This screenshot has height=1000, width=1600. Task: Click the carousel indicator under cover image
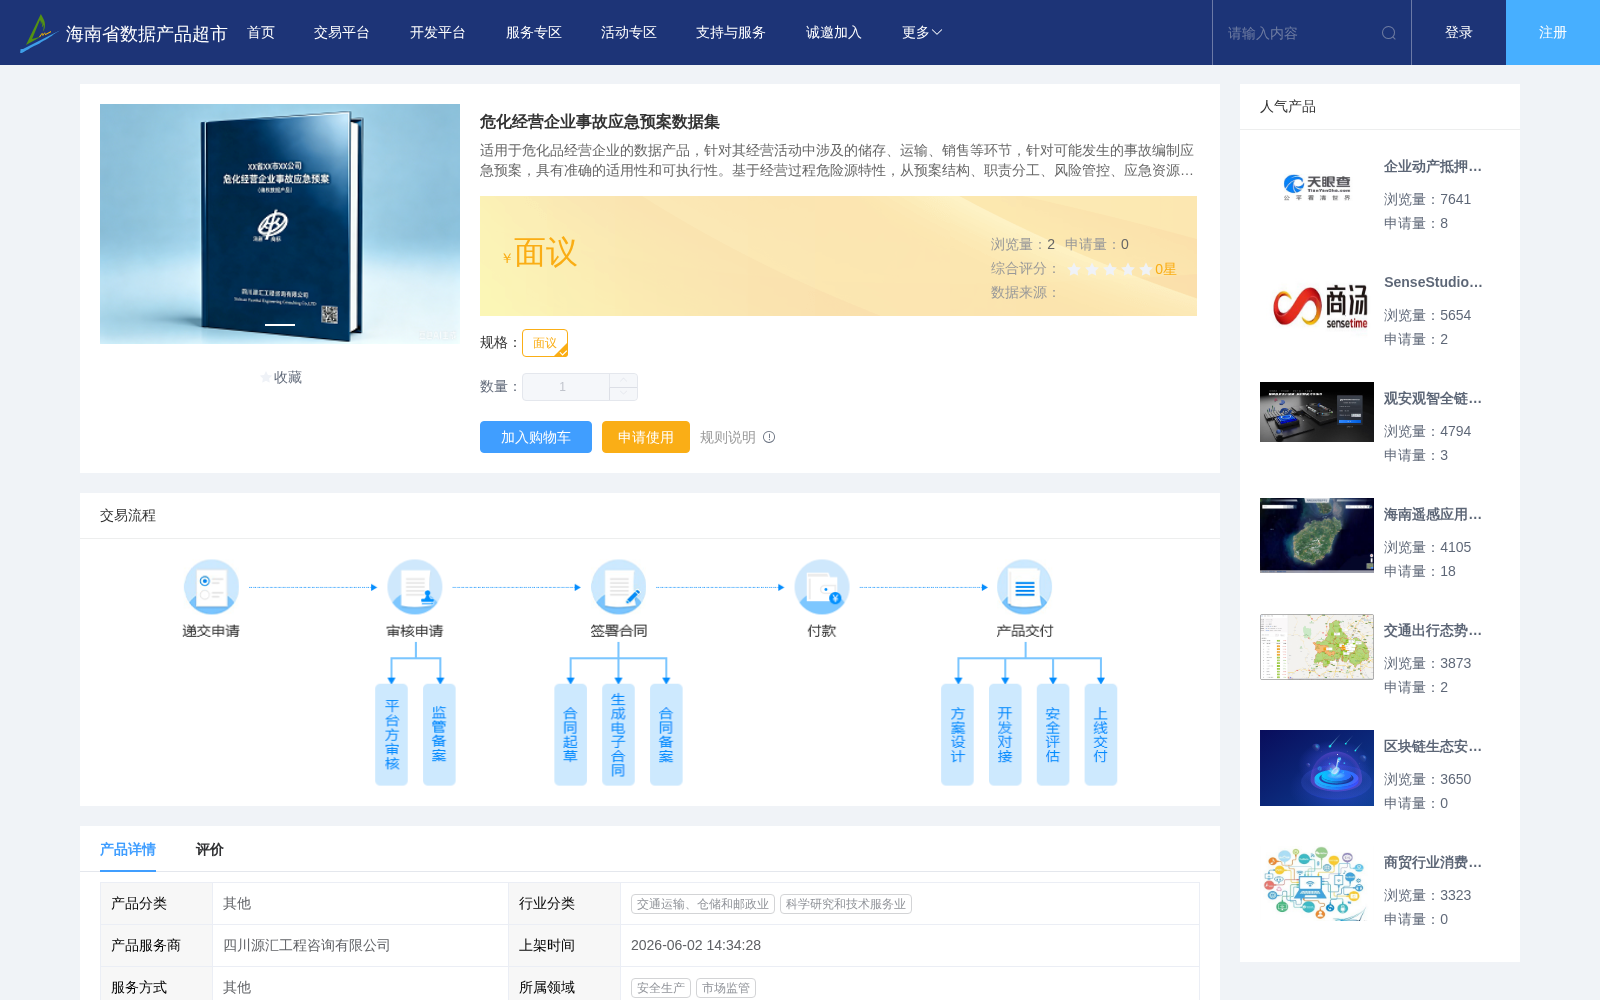[x=280, y=325]
